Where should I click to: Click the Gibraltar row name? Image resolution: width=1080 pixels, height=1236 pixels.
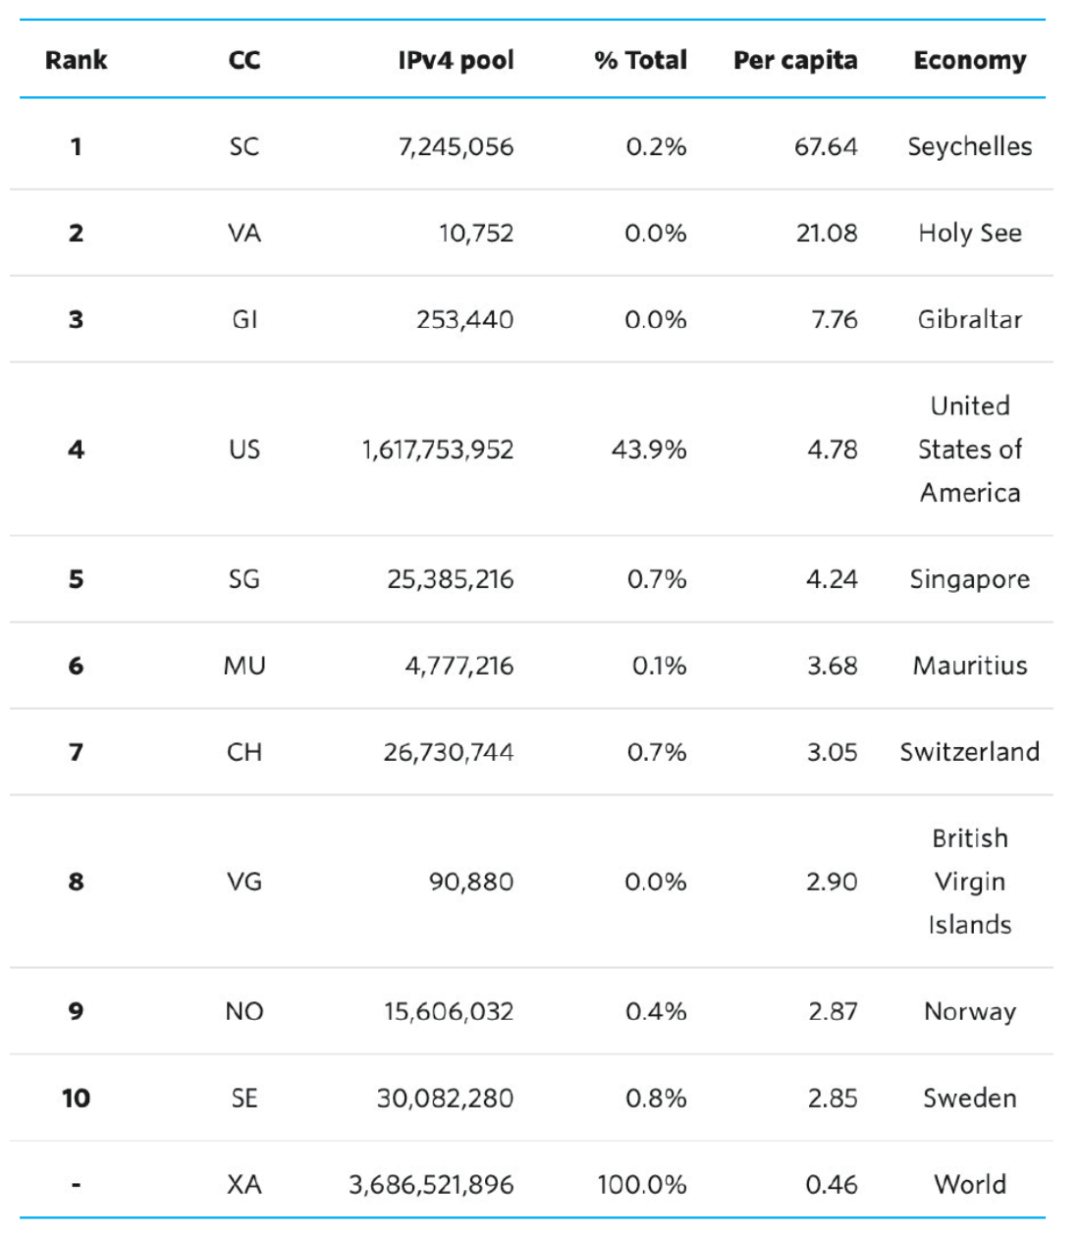coord(970,320)
